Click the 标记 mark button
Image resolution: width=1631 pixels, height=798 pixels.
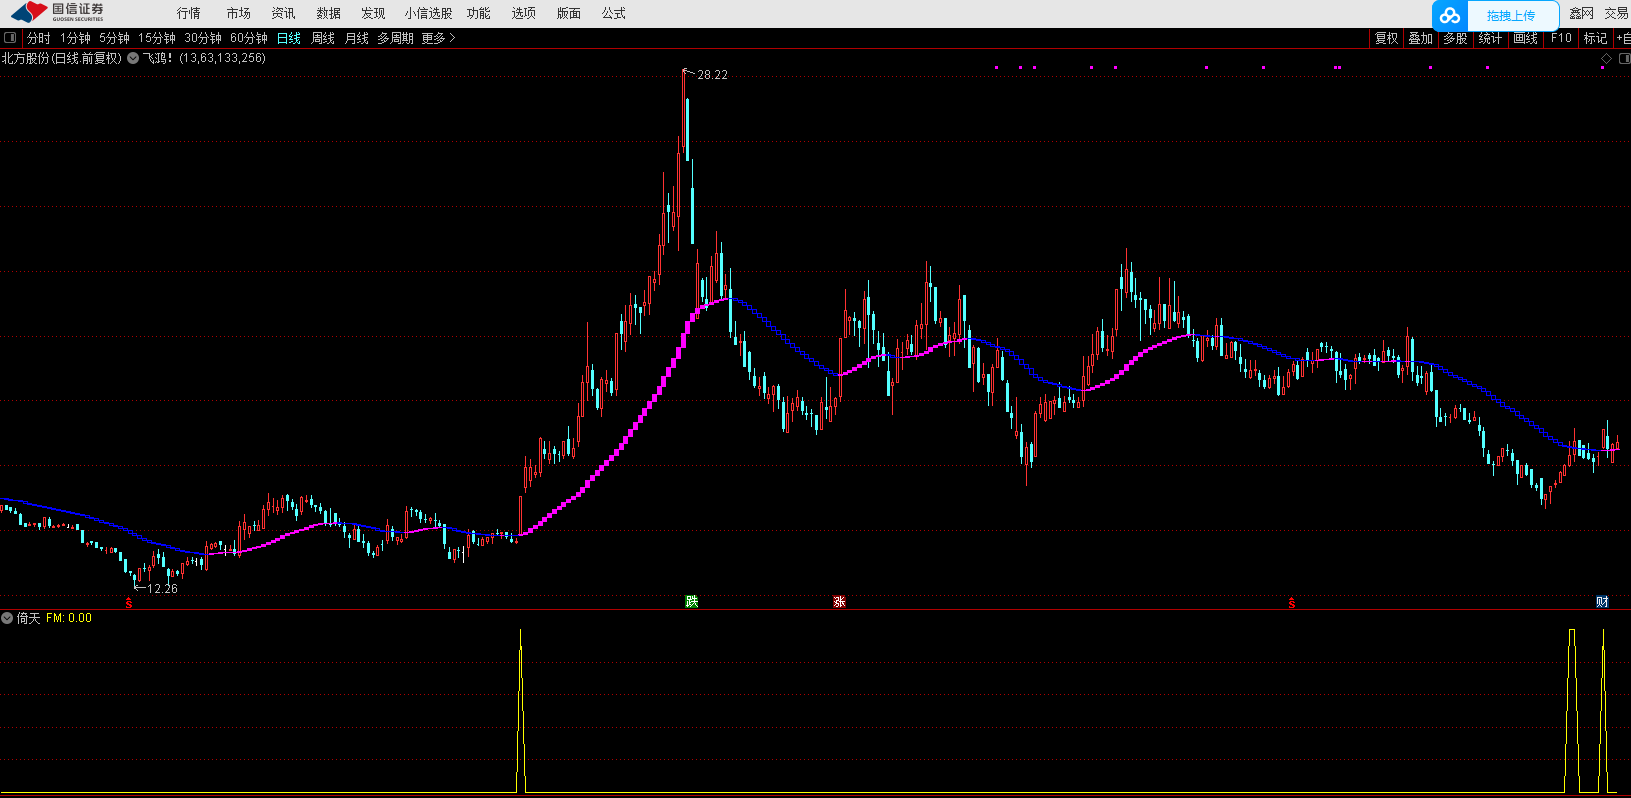pyautogui.click(x=1595, y=38)
